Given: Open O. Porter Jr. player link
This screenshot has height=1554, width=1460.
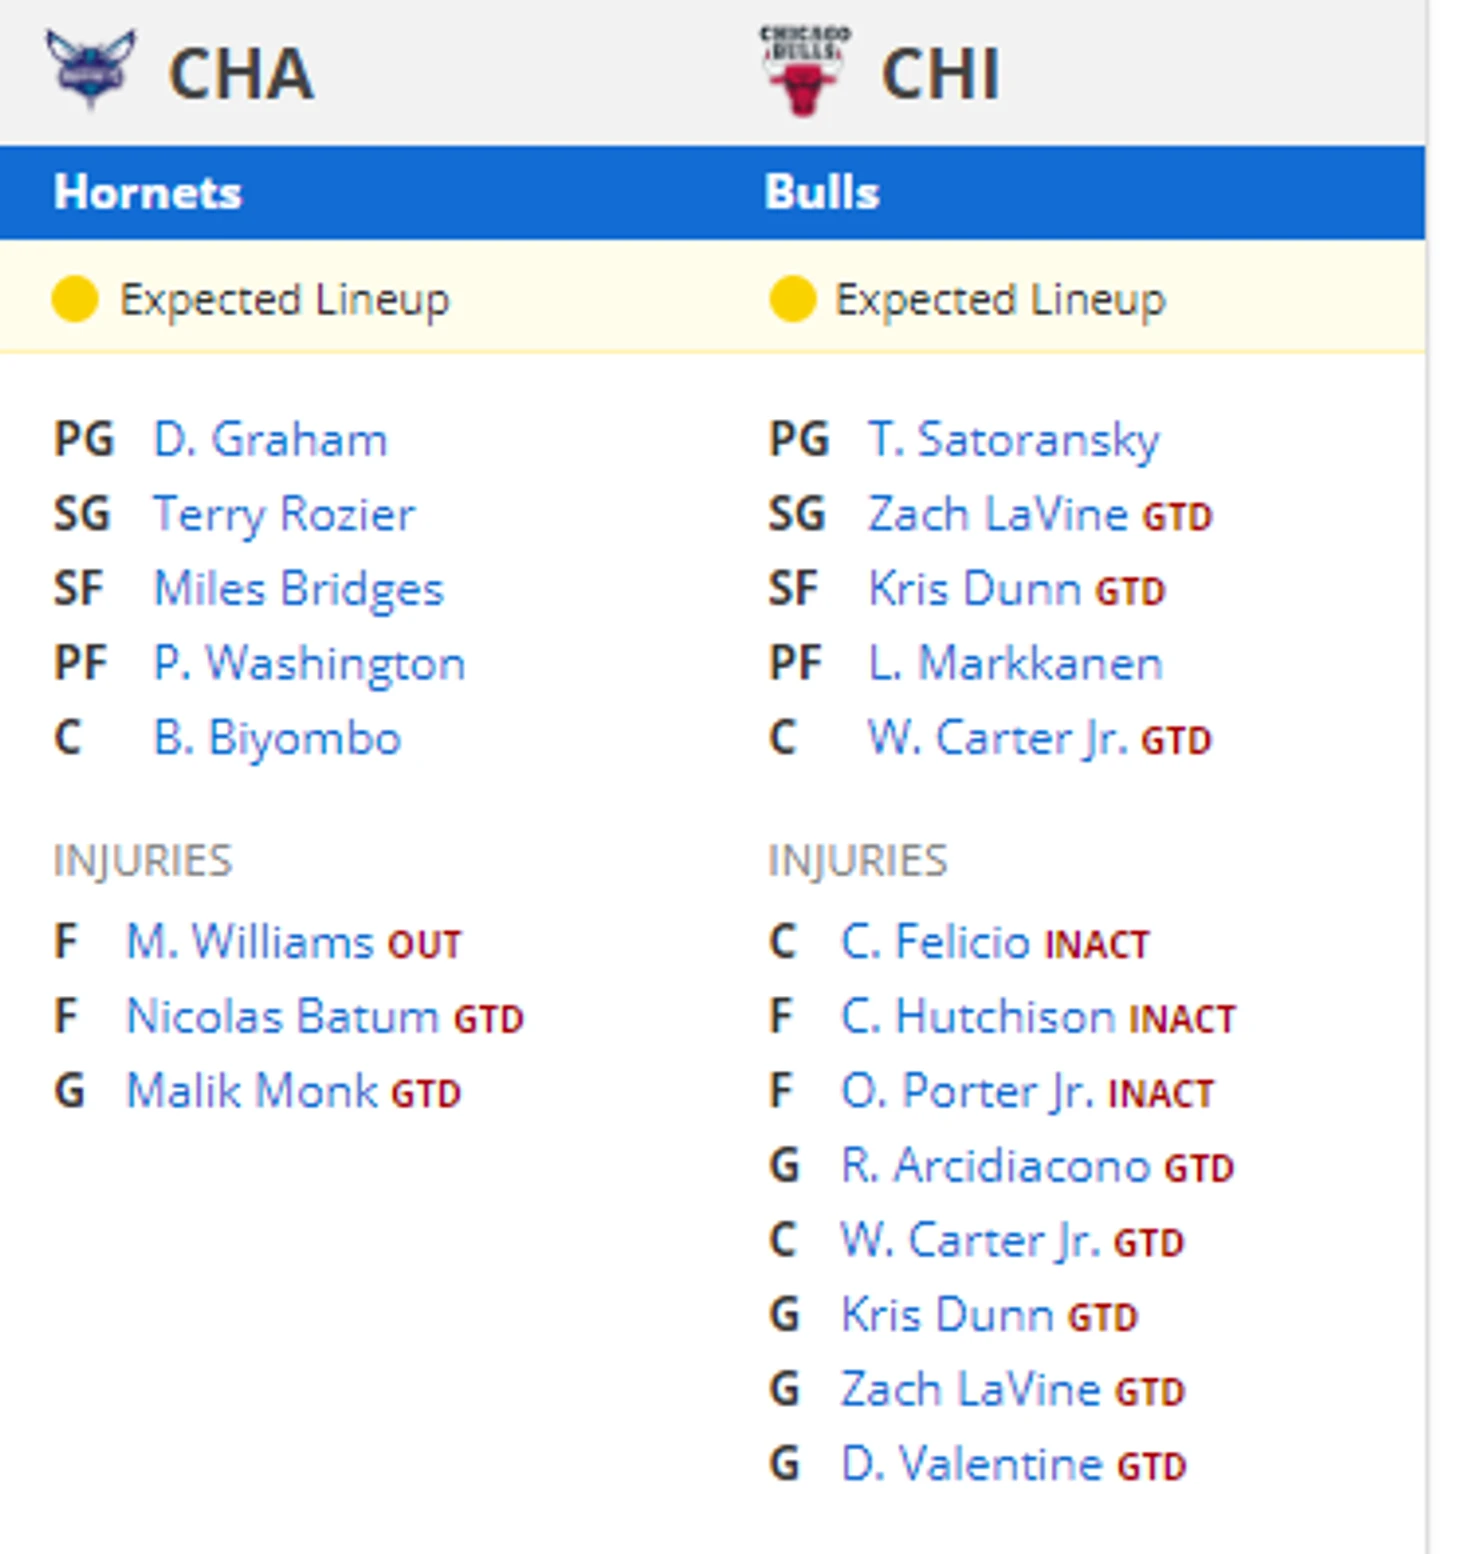Looking at the screenshot, I should tap(968, 1091).
